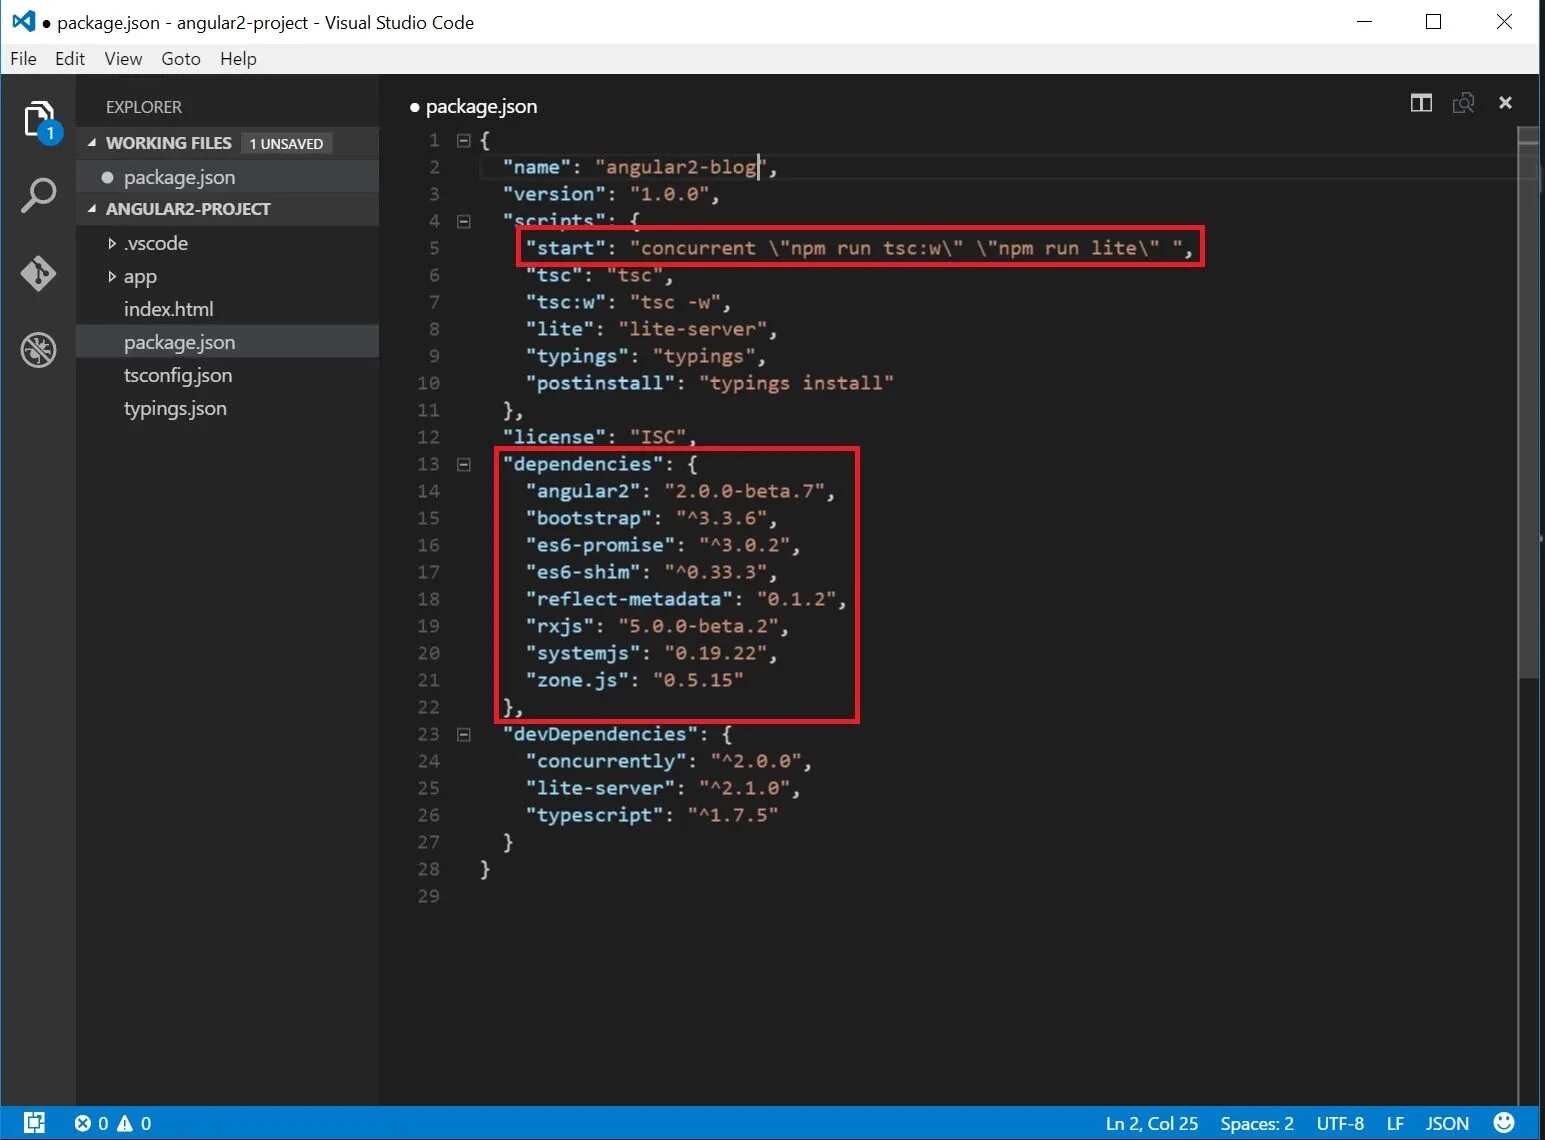
Task: Click the "typescript" devDependency key
Action: 595,815
